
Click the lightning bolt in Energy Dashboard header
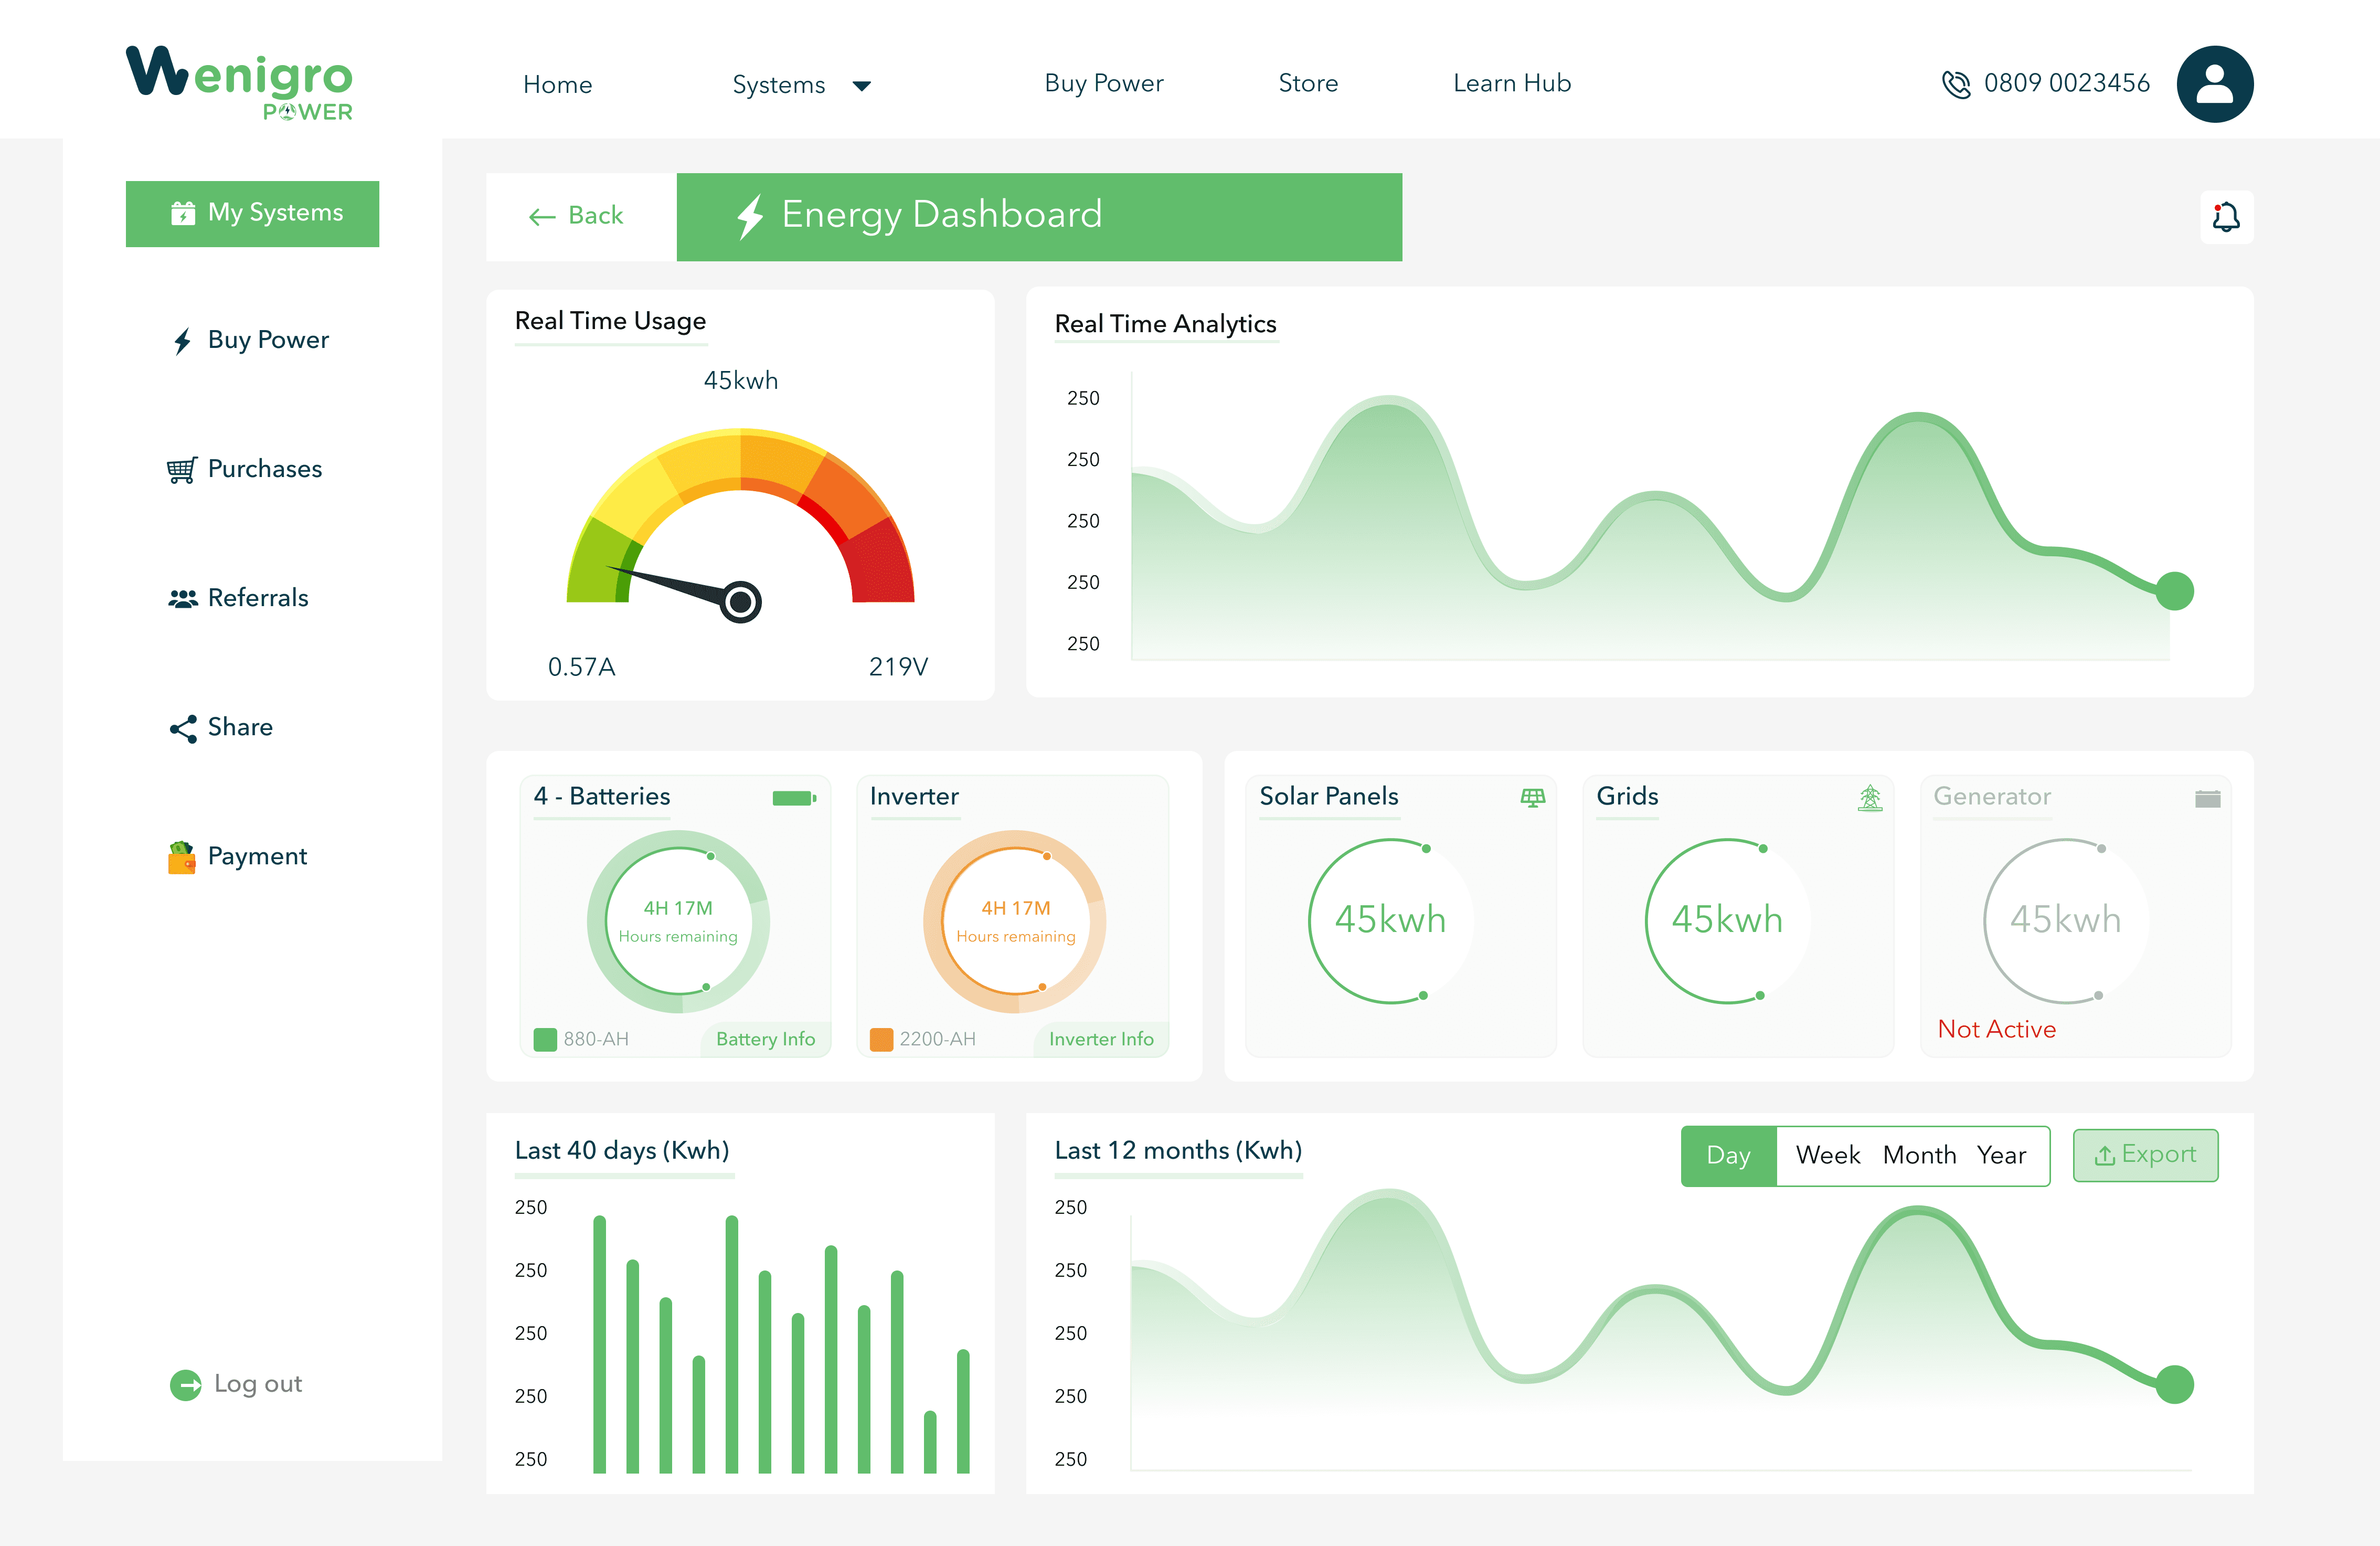(x=750, y=216)
